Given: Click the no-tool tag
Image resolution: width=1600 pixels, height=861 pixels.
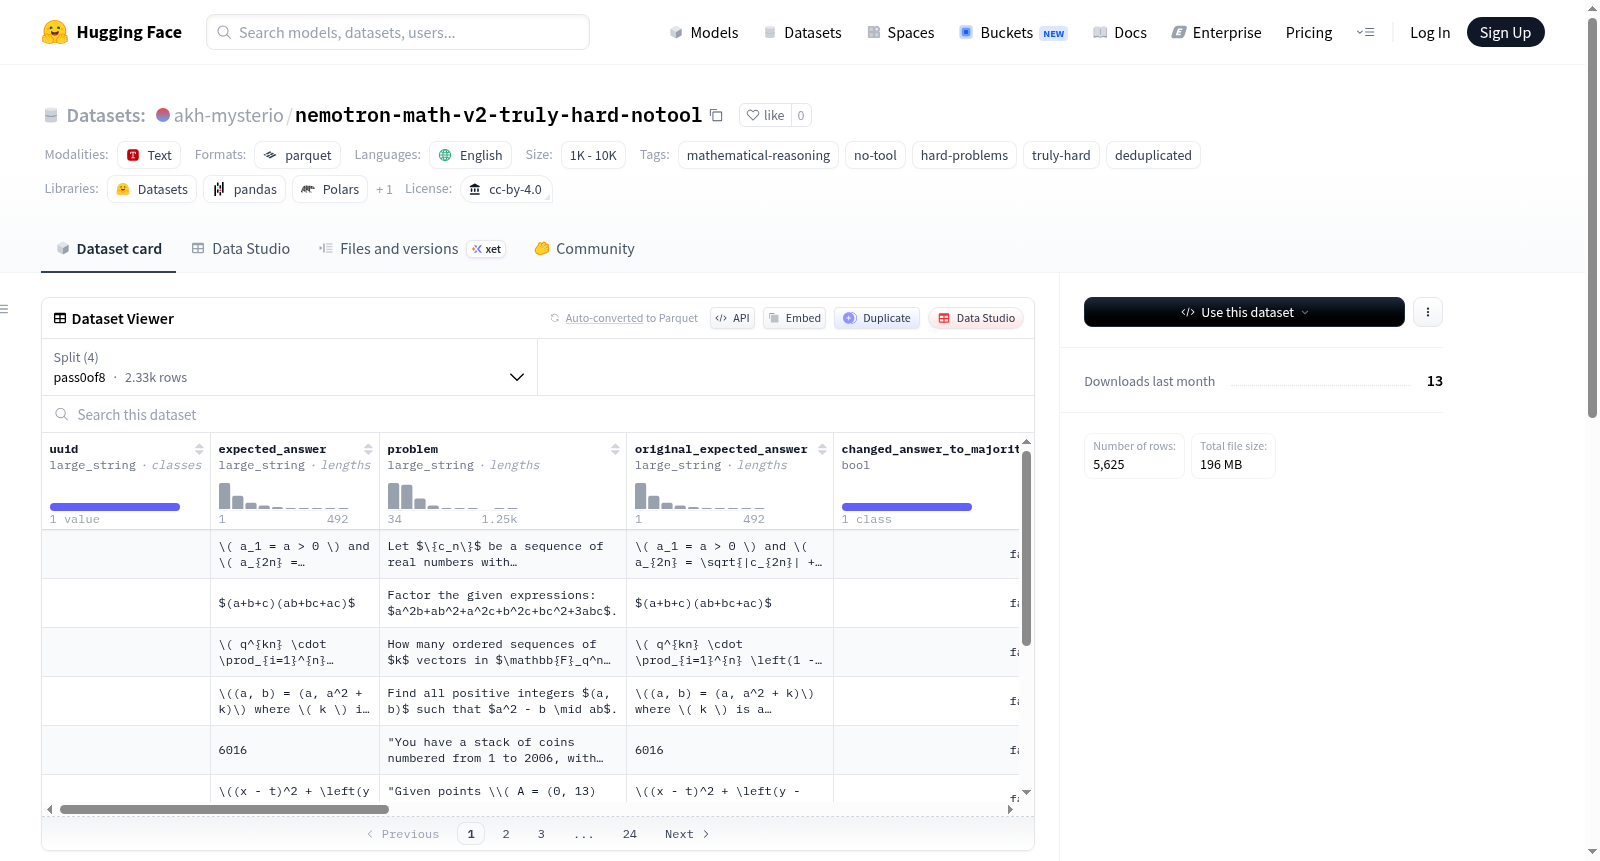Looking at the screenshot, I should click(875, 155).
